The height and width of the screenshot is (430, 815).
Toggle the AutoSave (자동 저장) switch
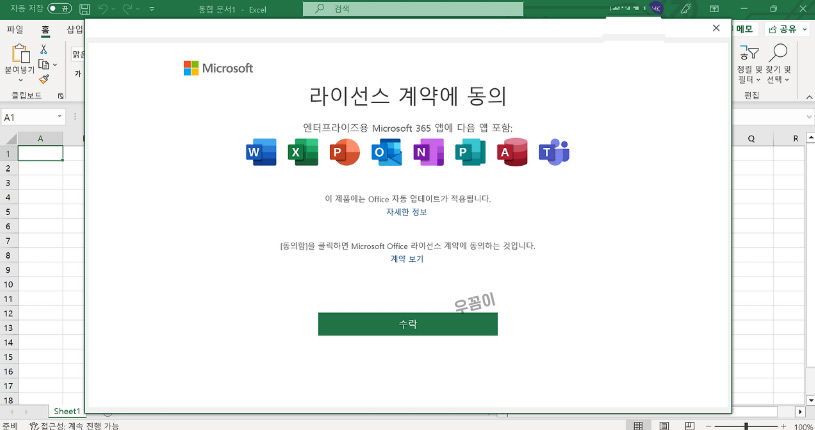tap(59, 8)
